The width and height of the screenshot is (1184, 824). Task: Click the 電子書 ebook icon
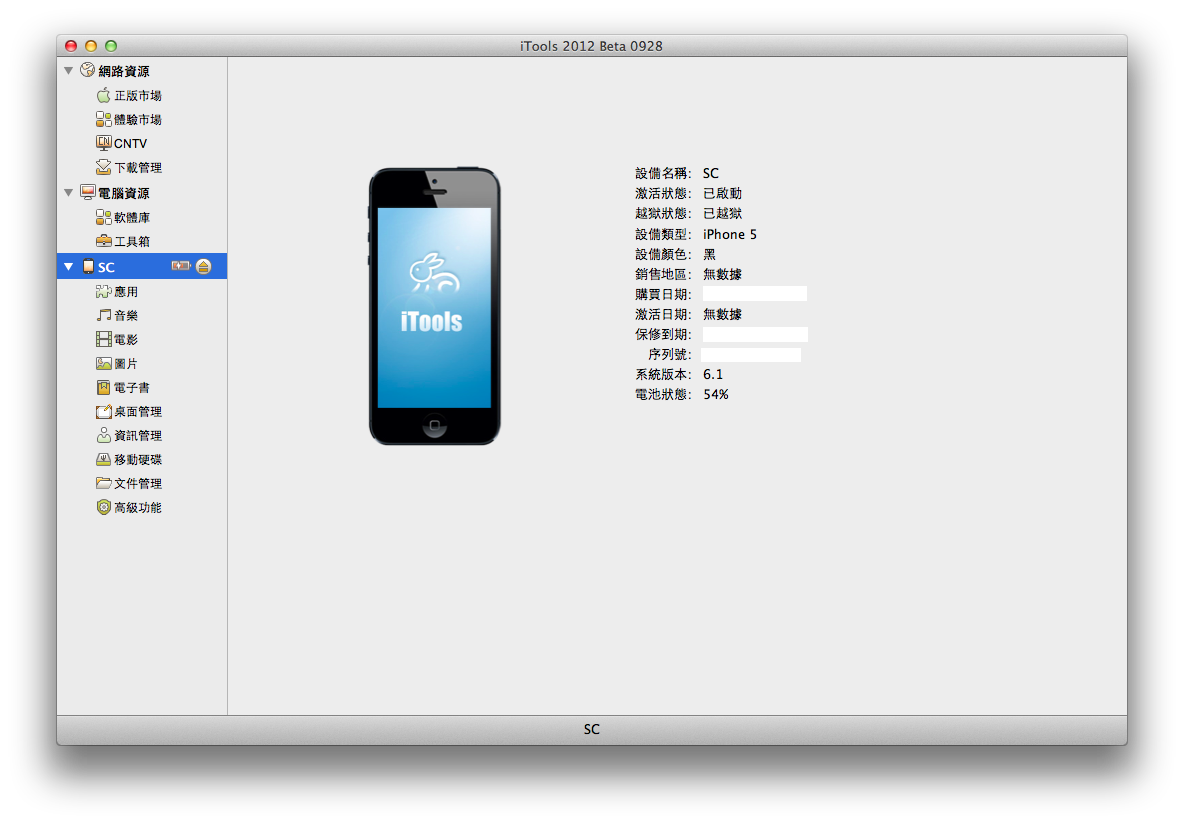tap(103, 387)
